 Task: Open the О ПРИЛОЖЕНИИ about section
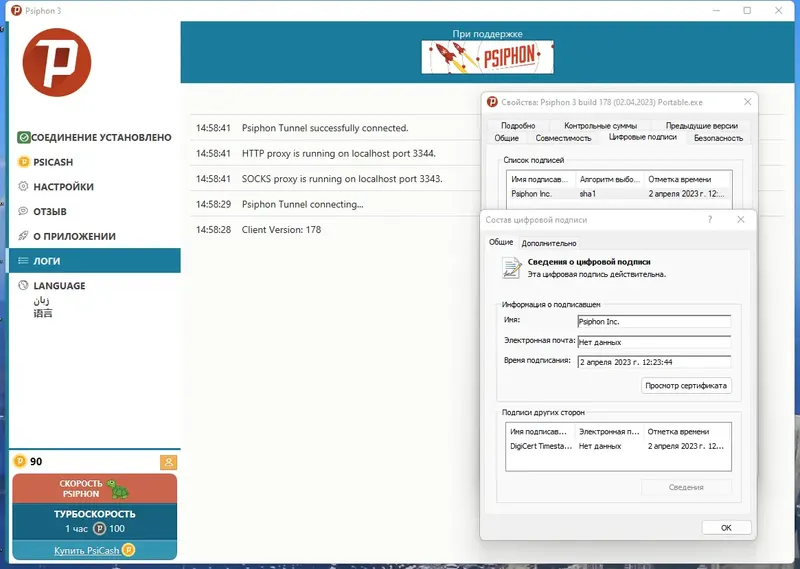pos(94,236)
